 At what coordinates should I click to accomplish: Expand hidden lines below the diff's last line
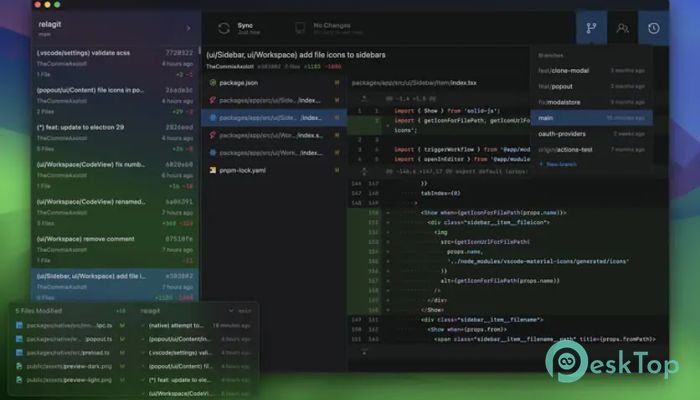[364, 352]
